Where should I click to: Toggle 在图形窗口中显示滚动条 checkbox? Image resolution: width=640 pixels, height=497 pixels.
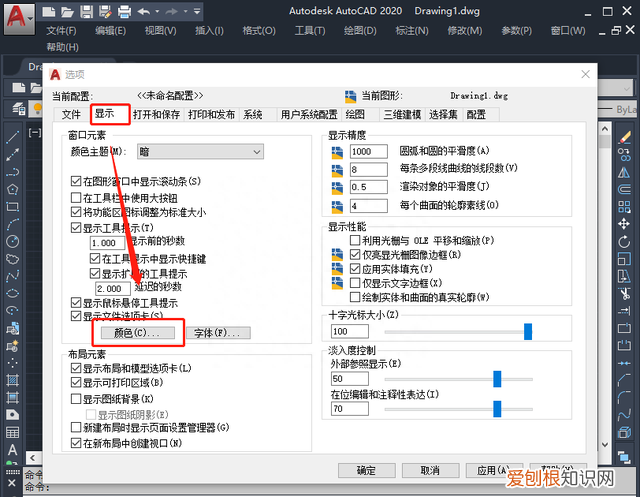[x=76, y=181]
